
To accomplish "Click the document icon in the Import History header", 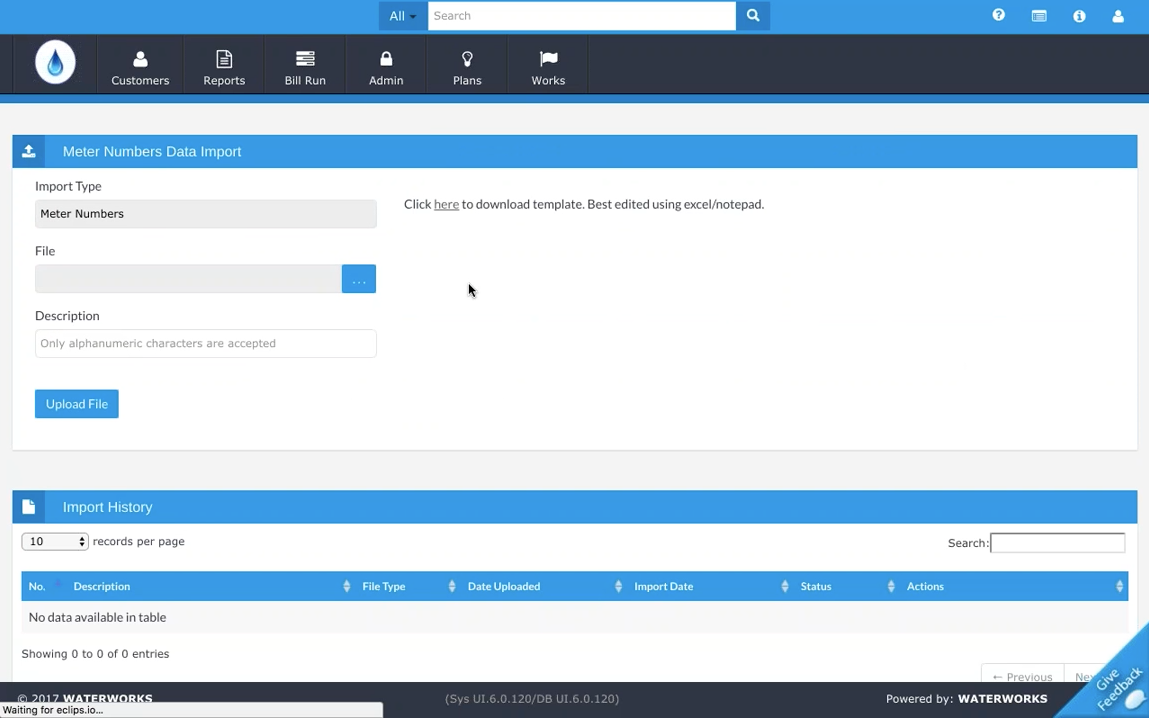I will (x=29, y=507).
